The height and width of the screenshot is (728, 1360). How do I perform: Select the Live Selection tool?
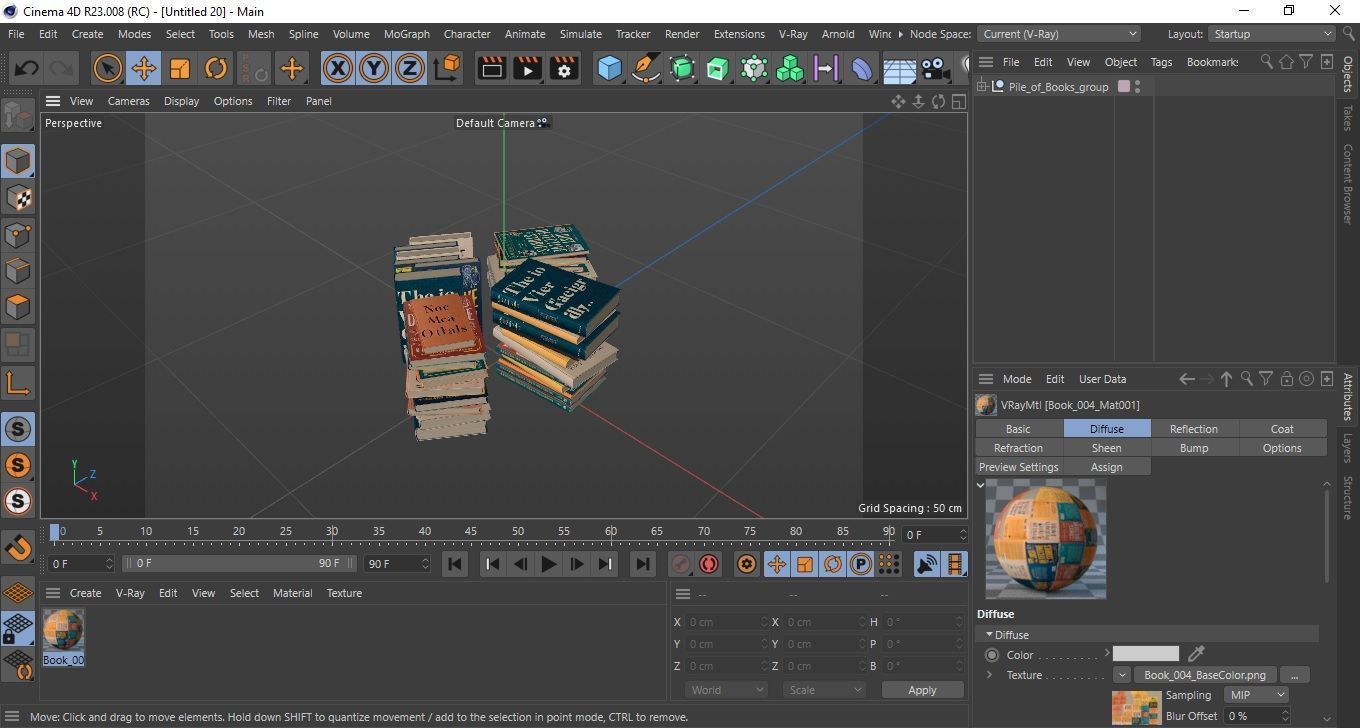[x=107, y=69]
